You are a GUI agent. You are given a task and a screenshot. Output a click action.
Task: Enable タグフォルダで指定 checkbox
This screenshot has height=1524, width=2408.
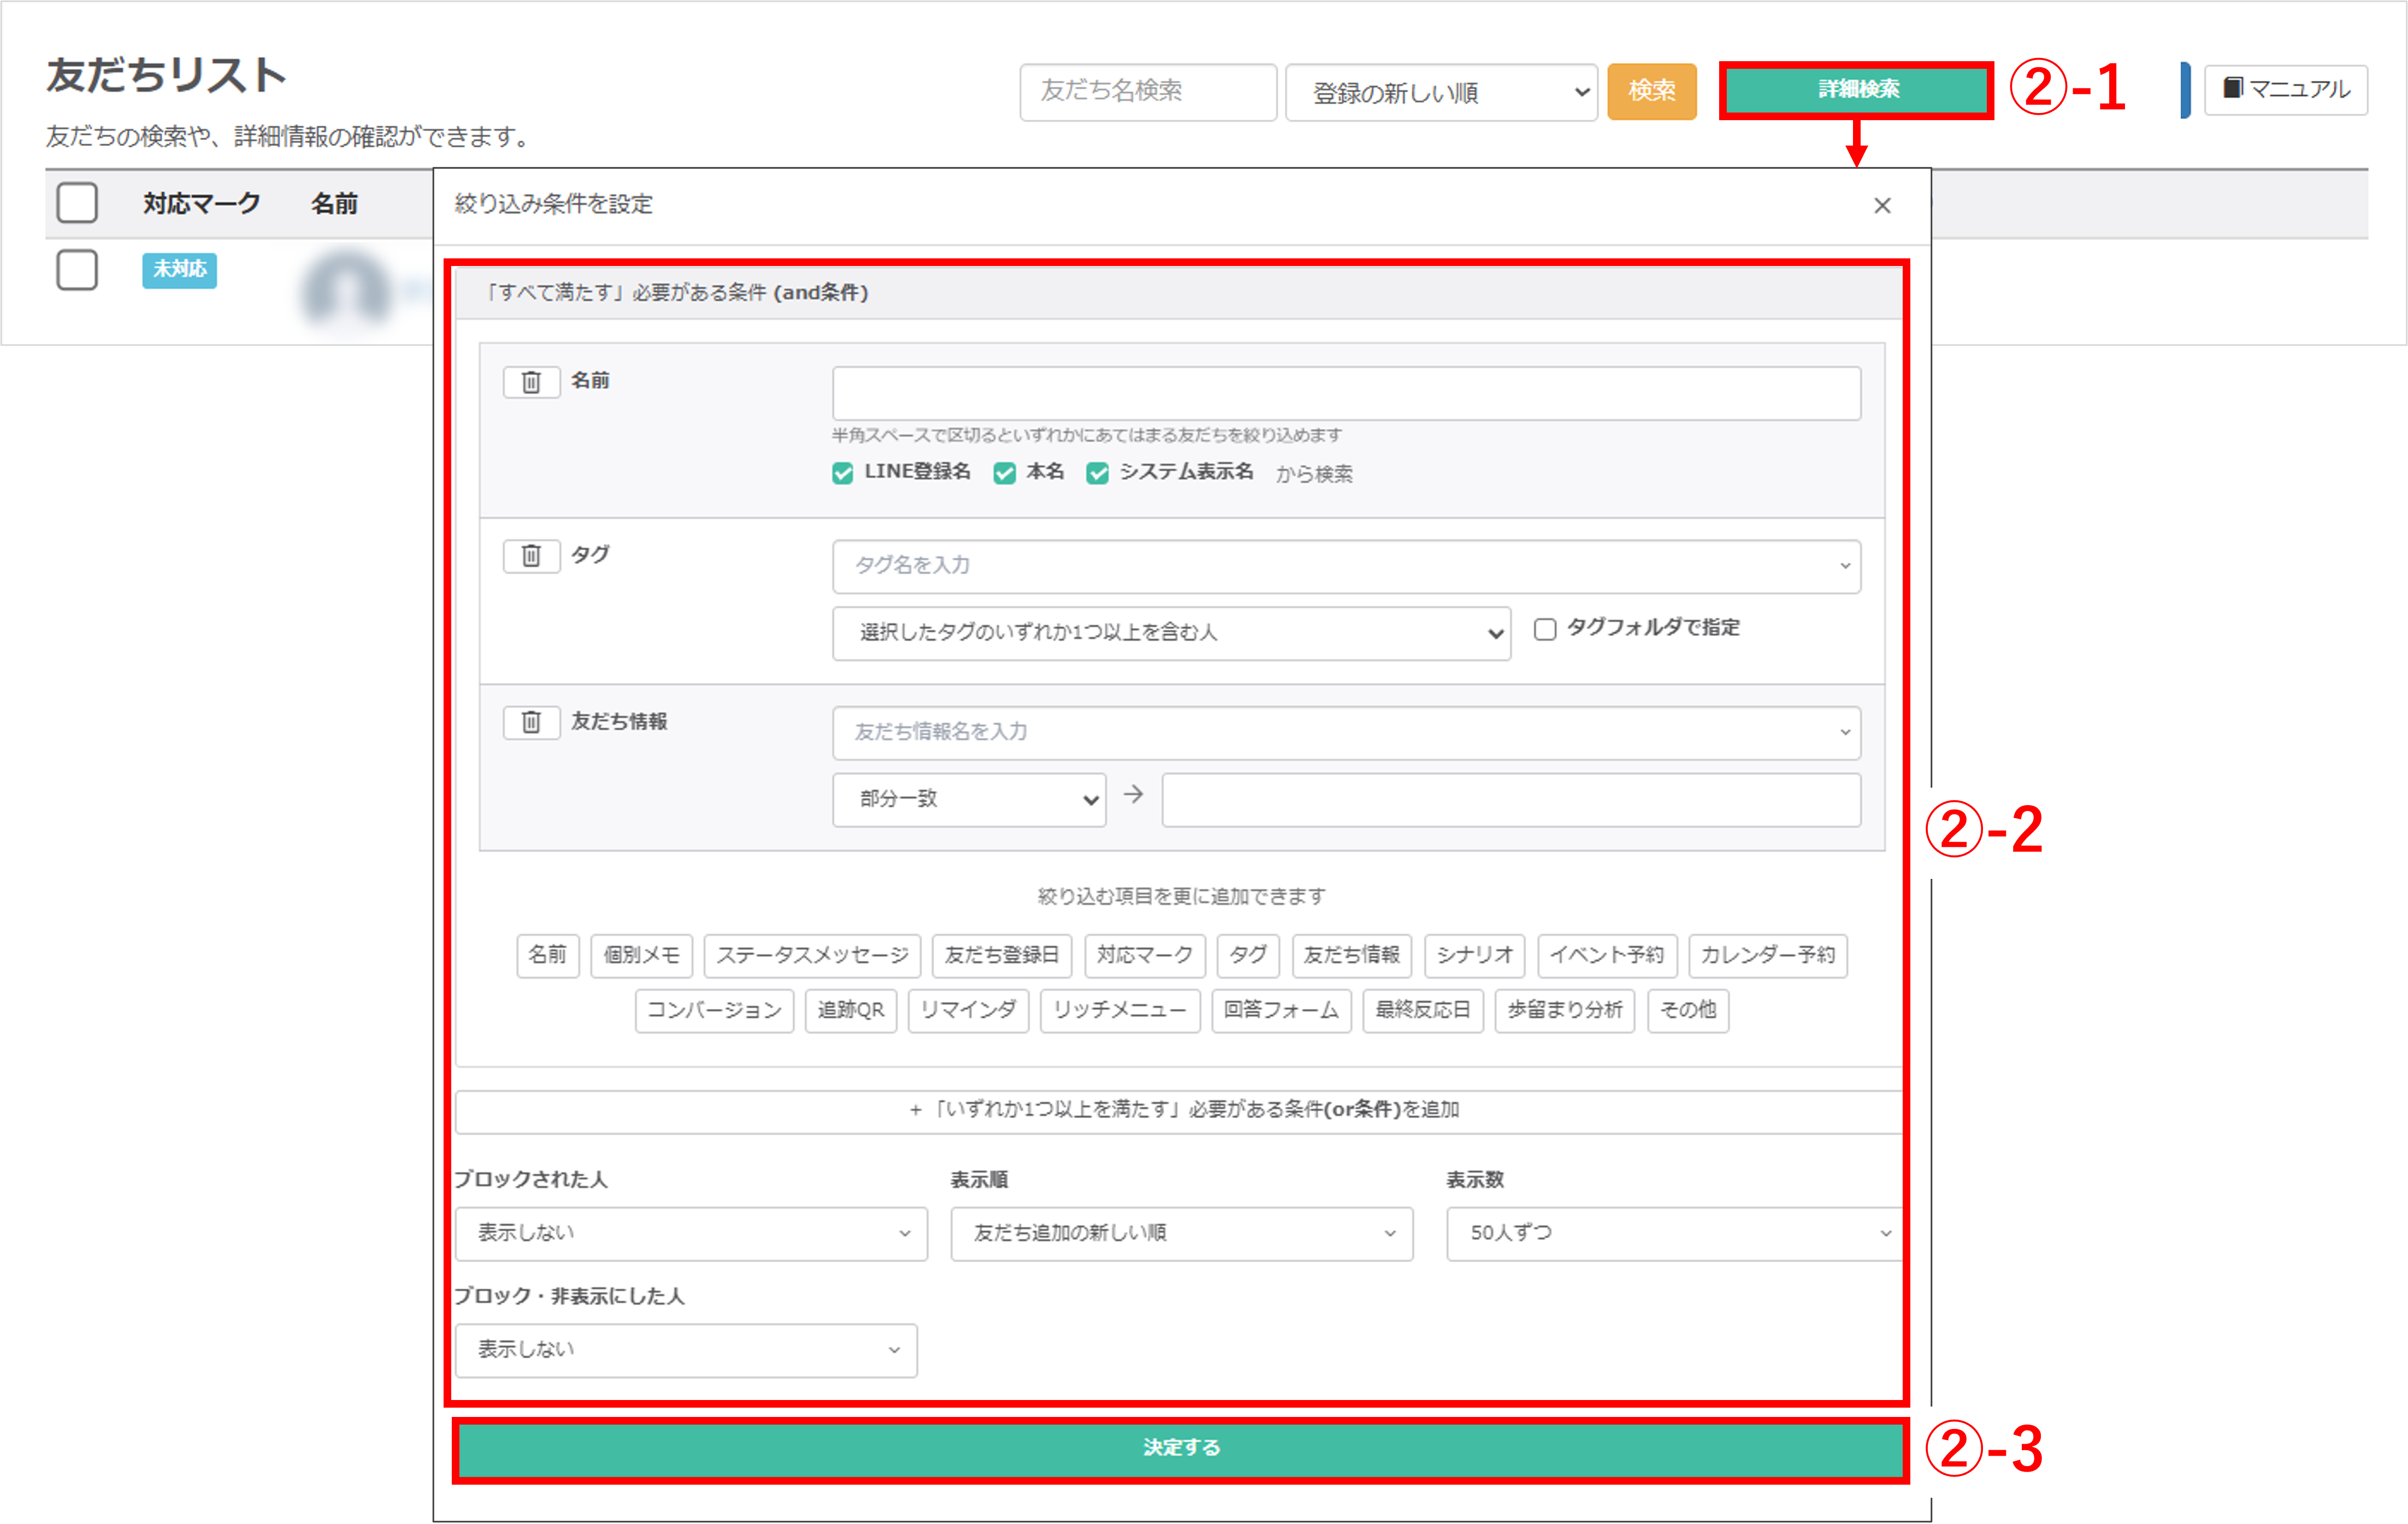point(1545,629)
